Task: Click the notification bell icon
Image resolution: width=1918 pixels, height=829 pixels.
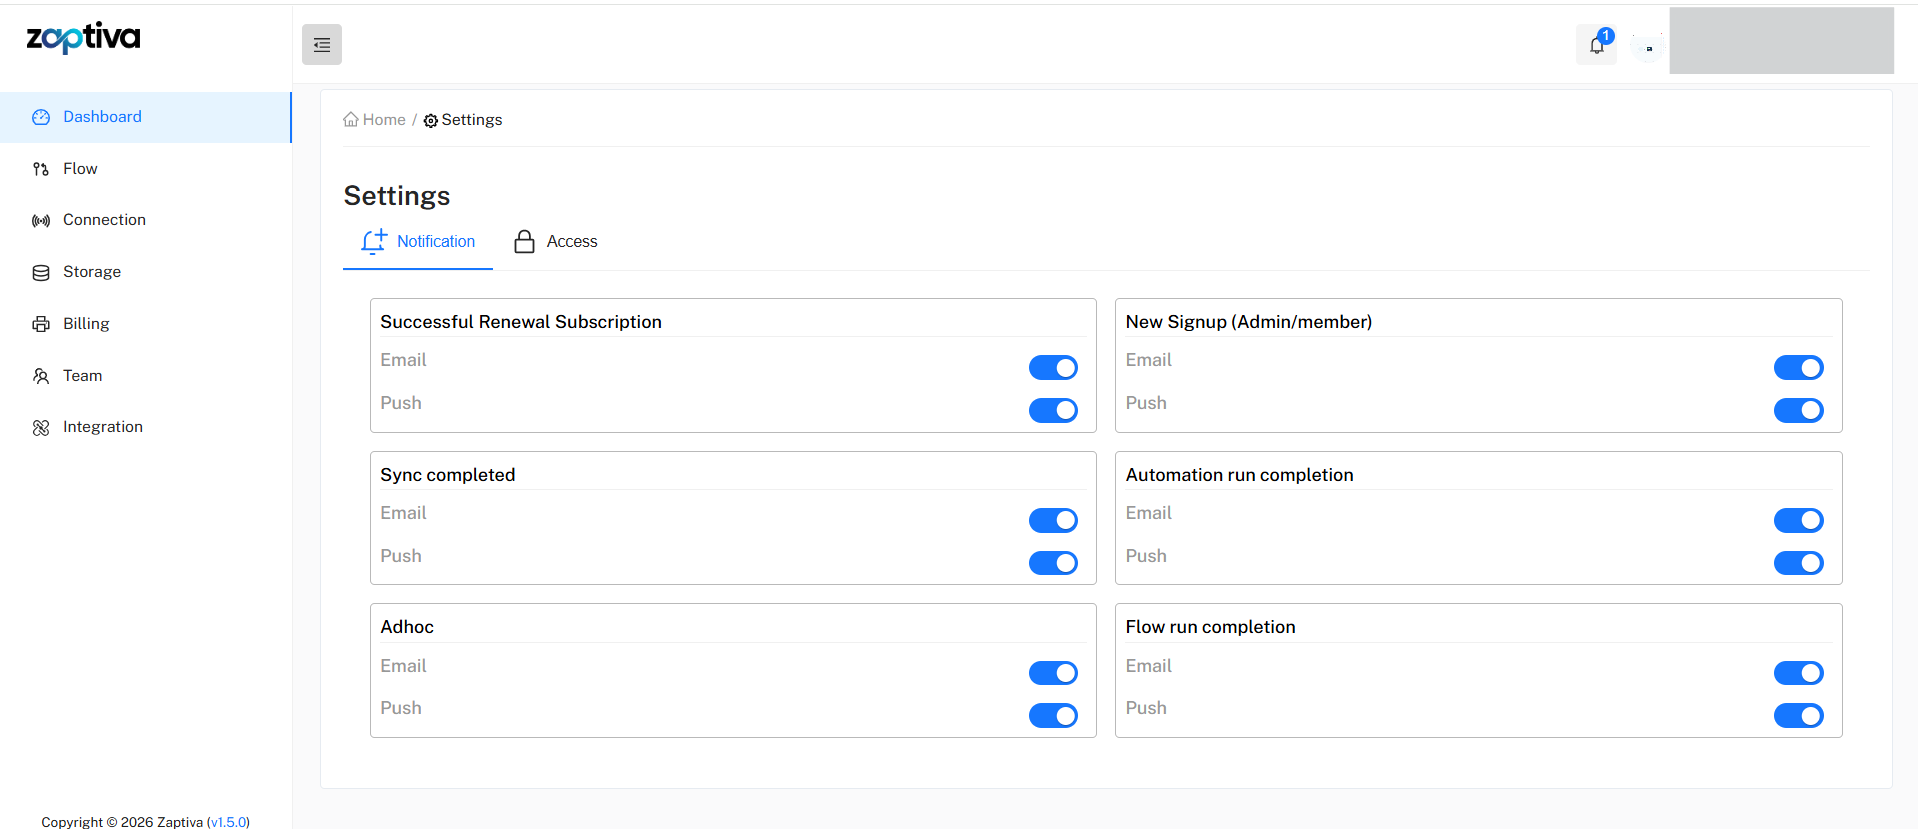Action: pos(1596,45)
